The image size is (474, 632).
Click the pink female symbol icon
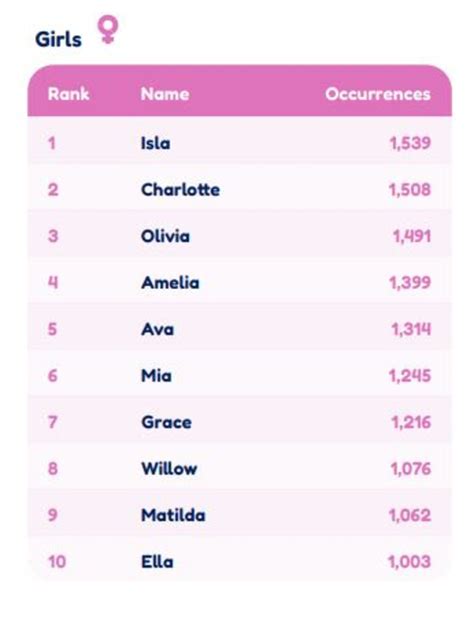108,29
